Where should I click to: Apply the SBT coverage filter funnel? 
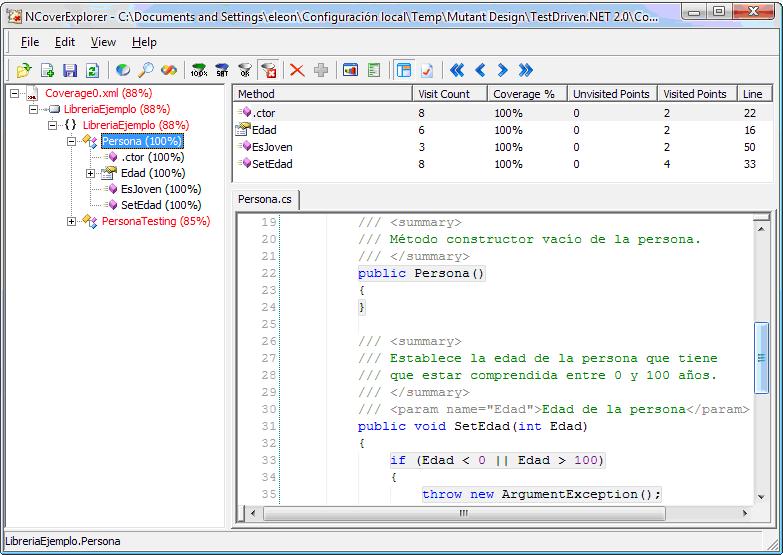click(x=222, y=70)
